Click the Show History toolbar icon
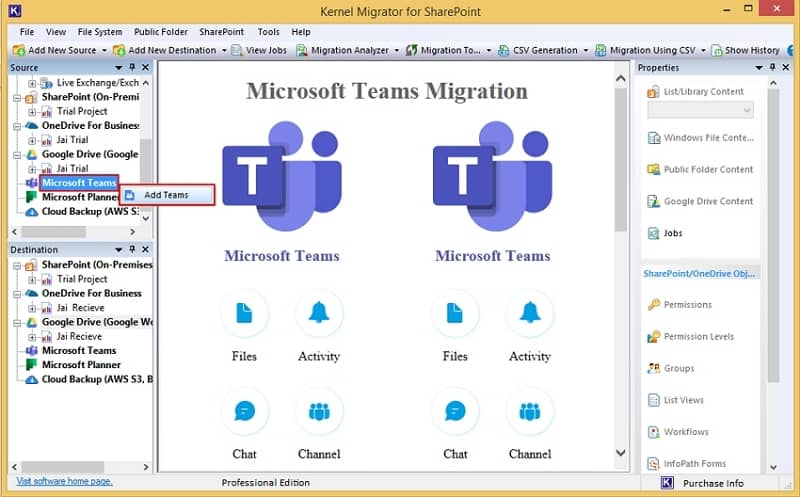 click(x=717, y=50)
